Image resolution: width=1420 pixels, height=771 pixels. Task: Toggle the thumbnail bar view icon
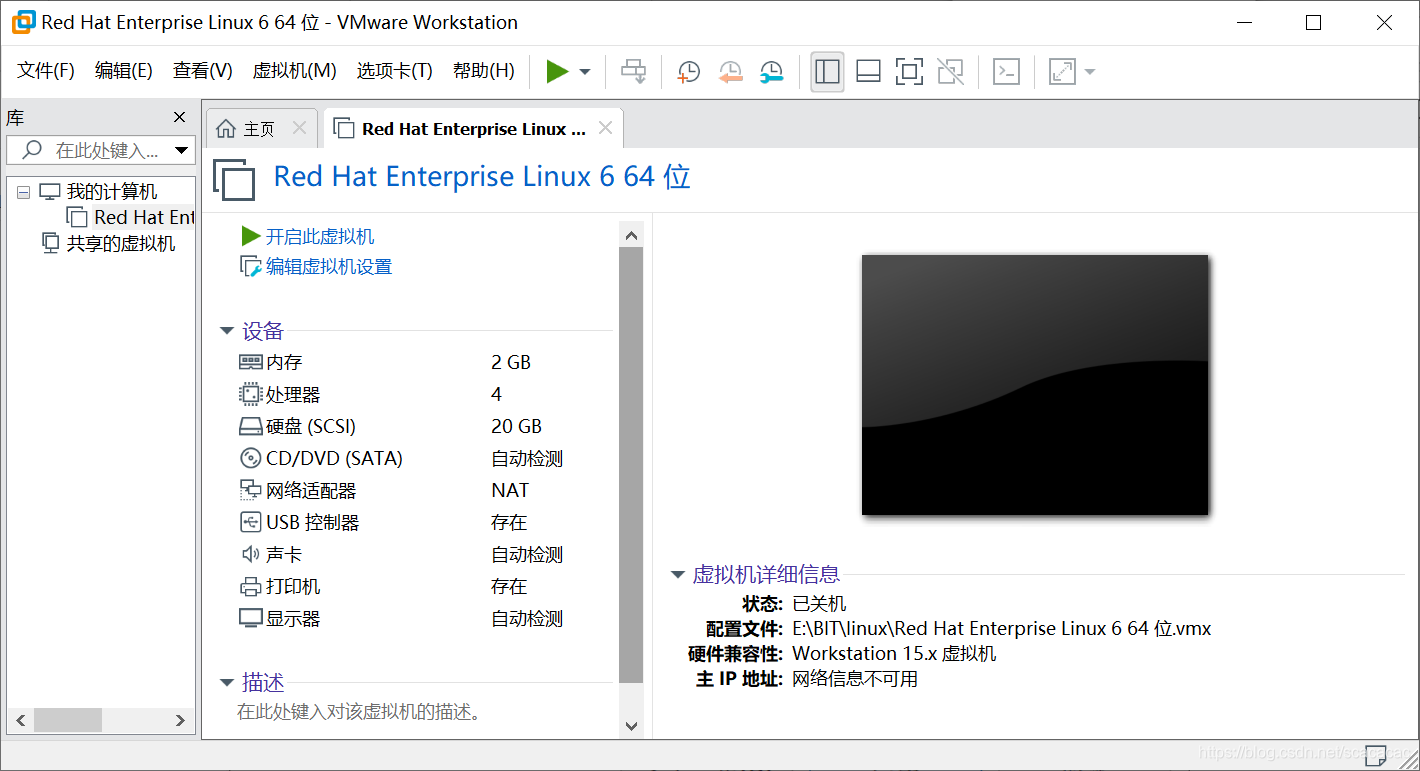869,71
